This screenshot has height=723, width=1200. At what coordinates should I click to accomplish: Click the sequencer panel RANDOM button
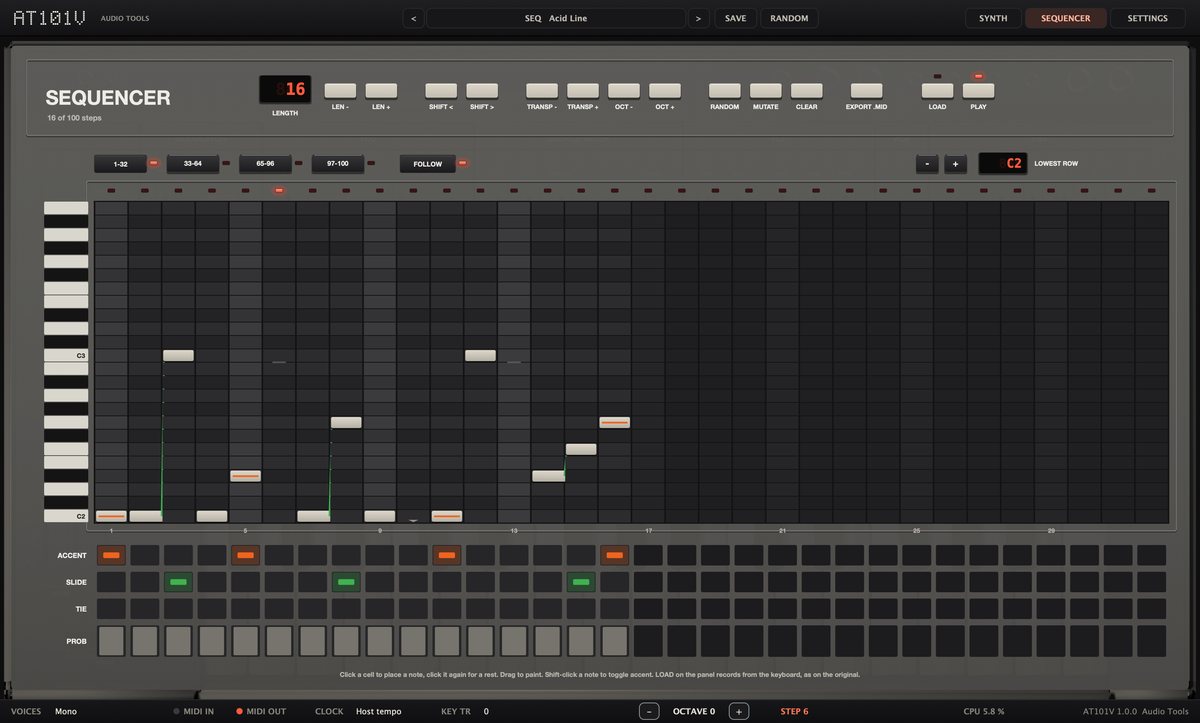tap(725, 91)
